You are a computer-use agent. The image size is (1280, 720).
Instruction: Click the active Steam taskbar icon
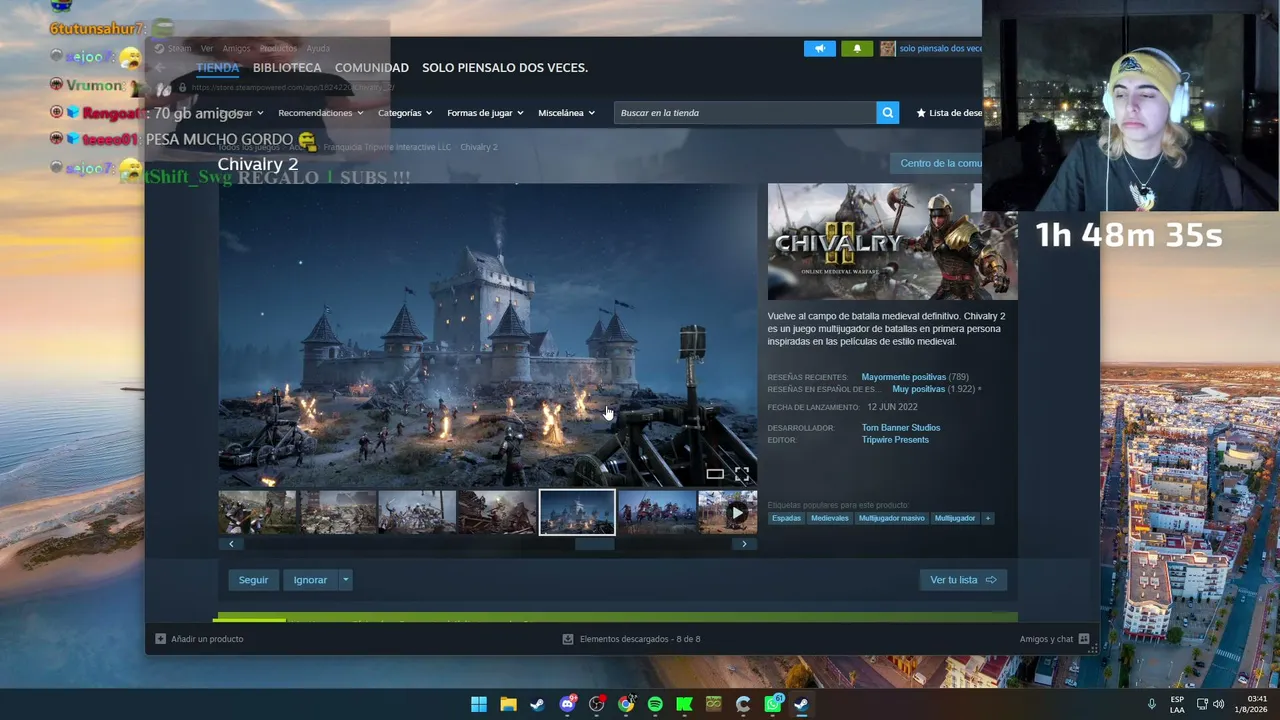coord(801,704)
